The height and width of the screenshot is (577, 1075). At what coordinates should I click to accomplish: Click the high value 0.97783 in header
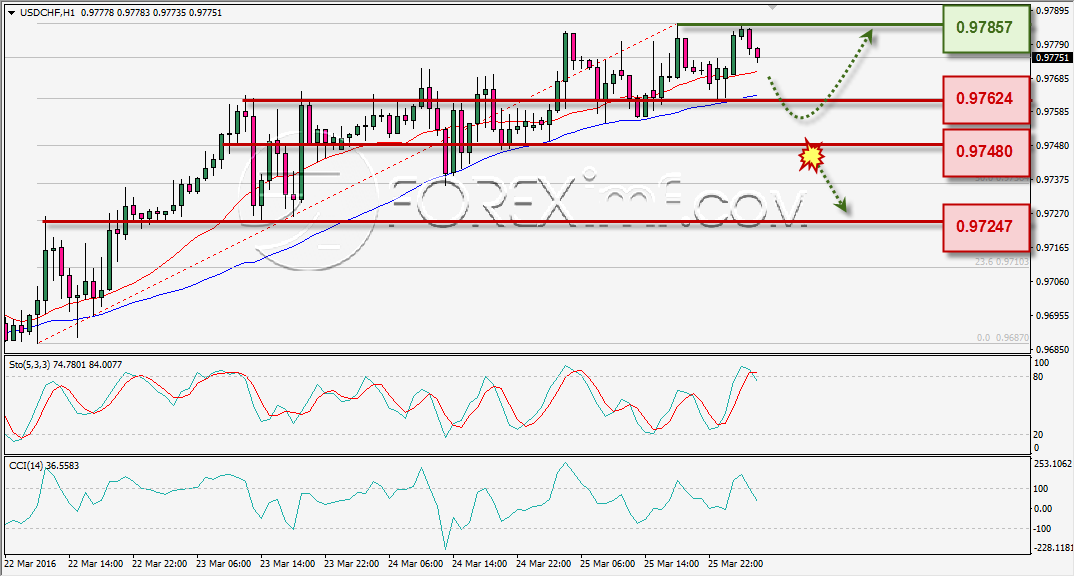point(133,13)
